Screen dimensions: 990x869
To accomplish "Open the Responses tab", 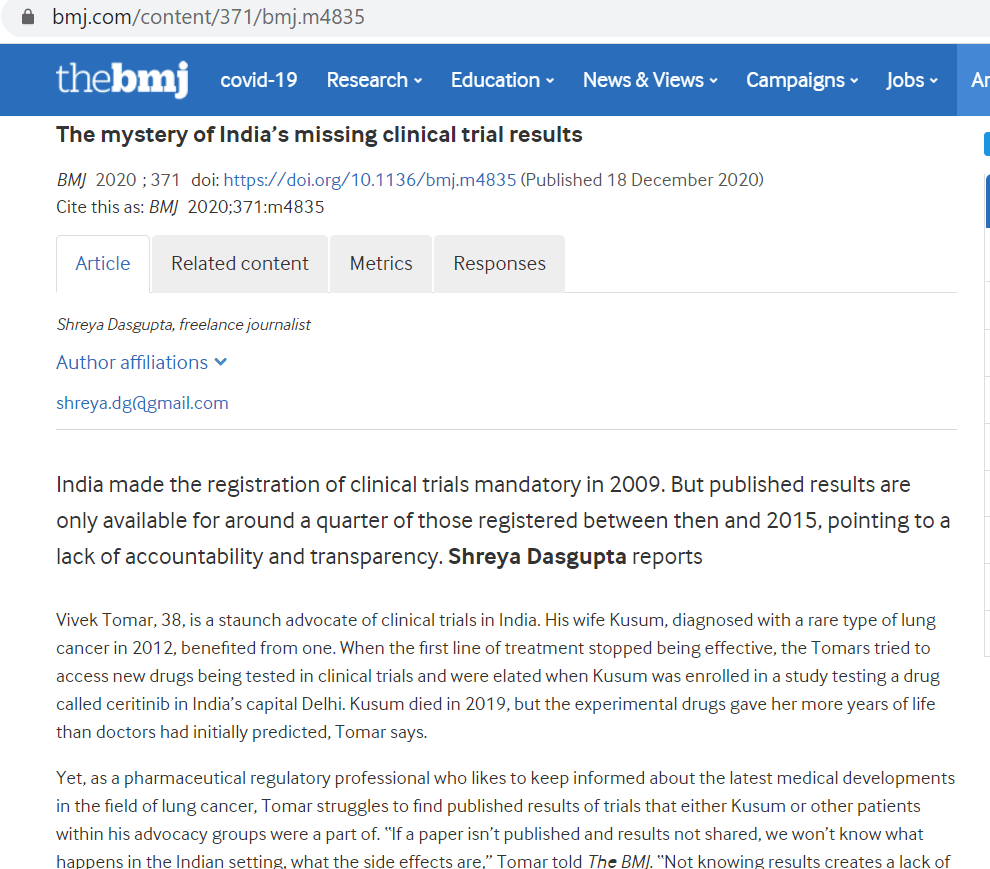I will click(x=499, y=264).
